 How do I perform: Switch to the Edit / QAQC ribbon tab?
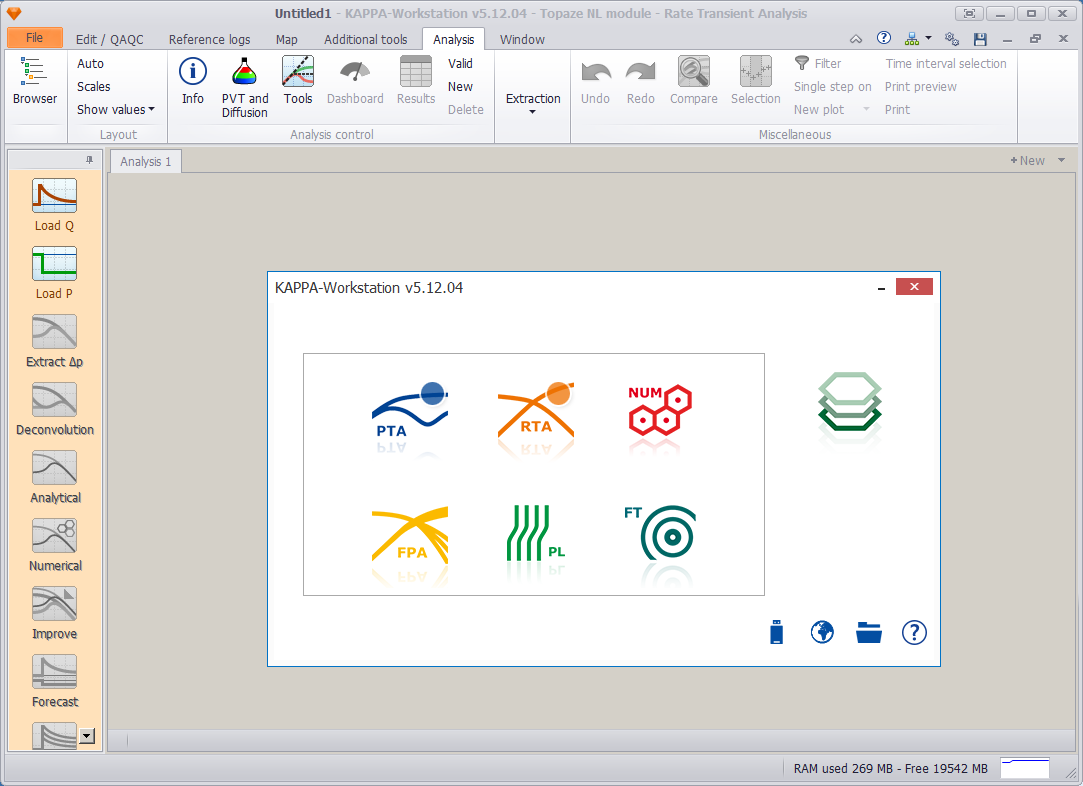(x=110, y=39)
